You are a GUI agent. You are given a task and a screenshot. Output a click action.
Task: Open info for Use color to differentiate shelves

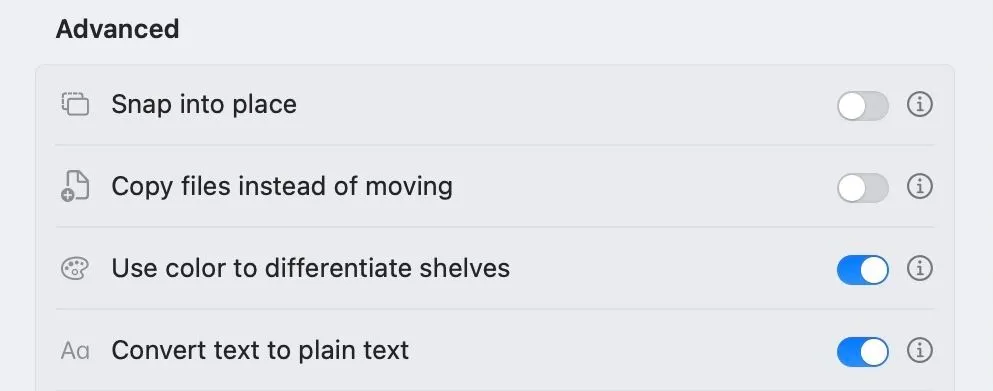pos(920,269)
